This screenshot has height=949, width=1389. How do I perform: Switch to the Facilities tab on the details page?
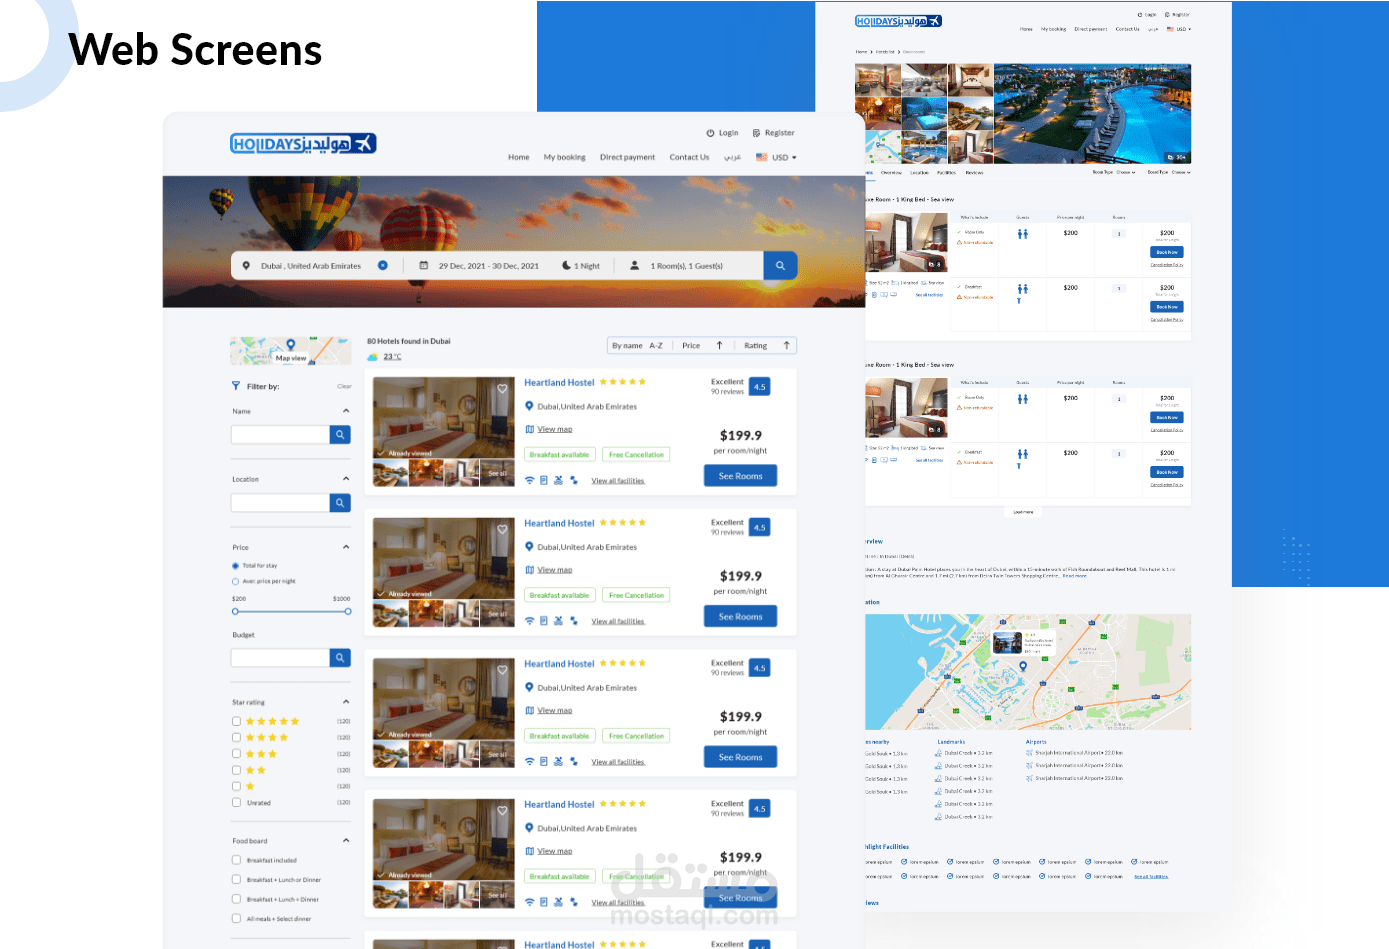click(946, 172)
